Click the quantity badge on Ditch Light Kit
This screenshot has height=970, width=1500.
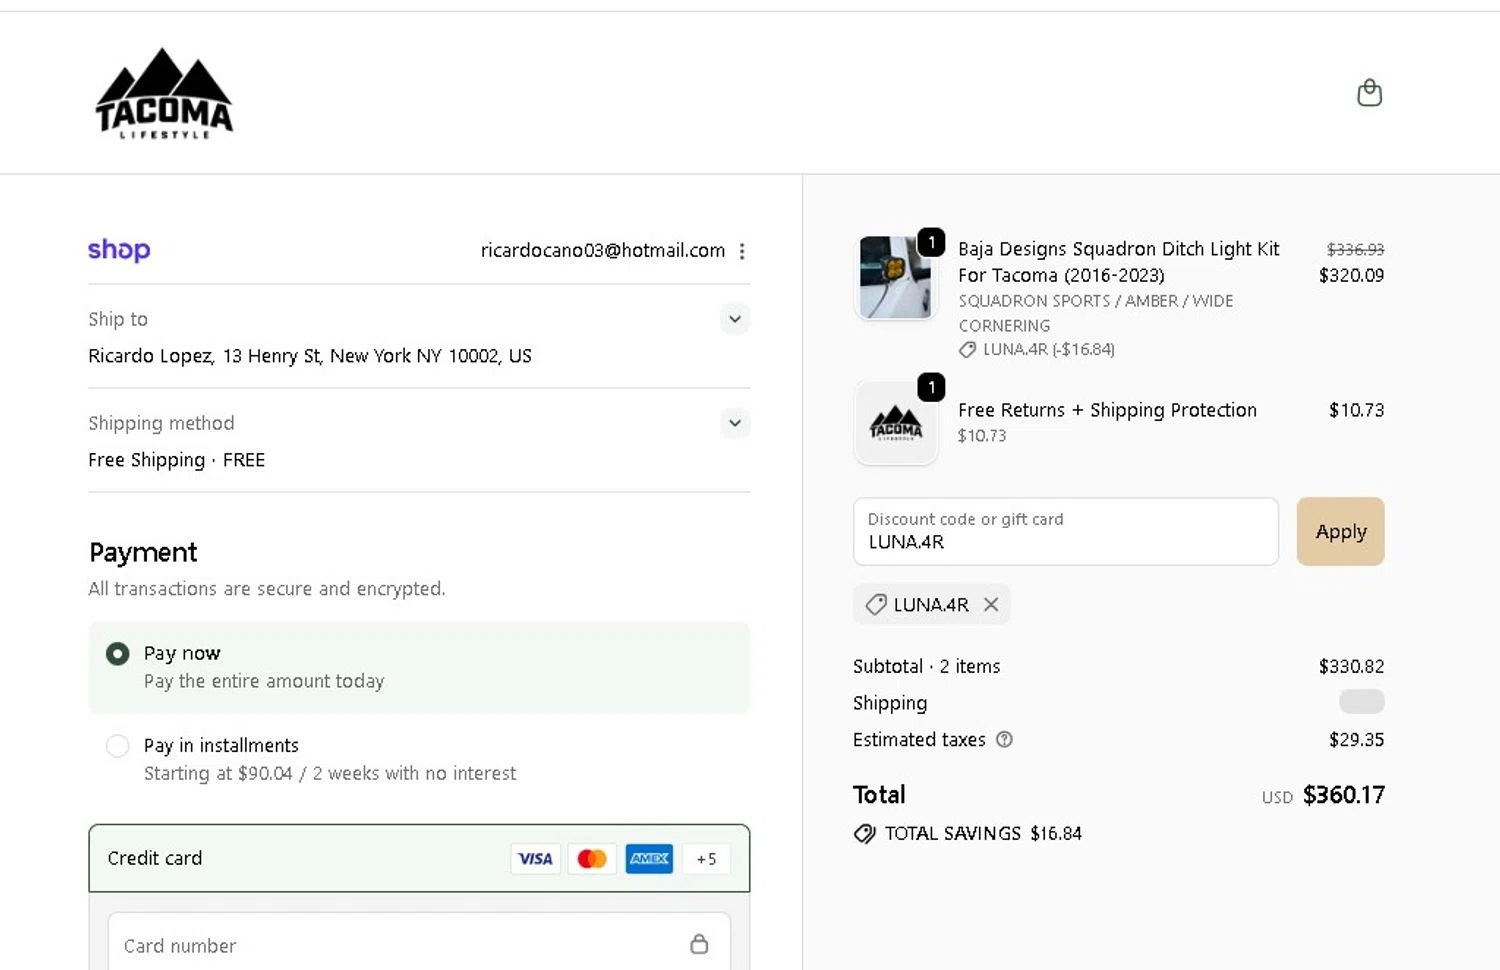(931, 242)
